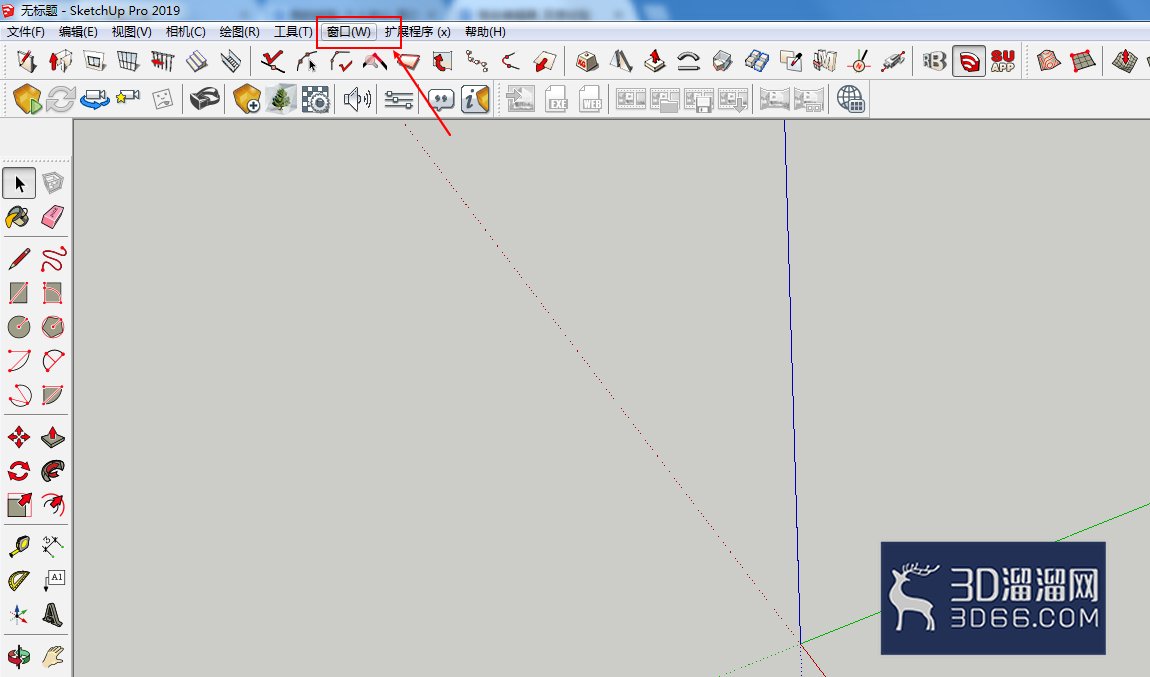The width and height of the screenshot is (1150, 677).
Task: Activate the Follow Me tool
Action: (53, 471)
